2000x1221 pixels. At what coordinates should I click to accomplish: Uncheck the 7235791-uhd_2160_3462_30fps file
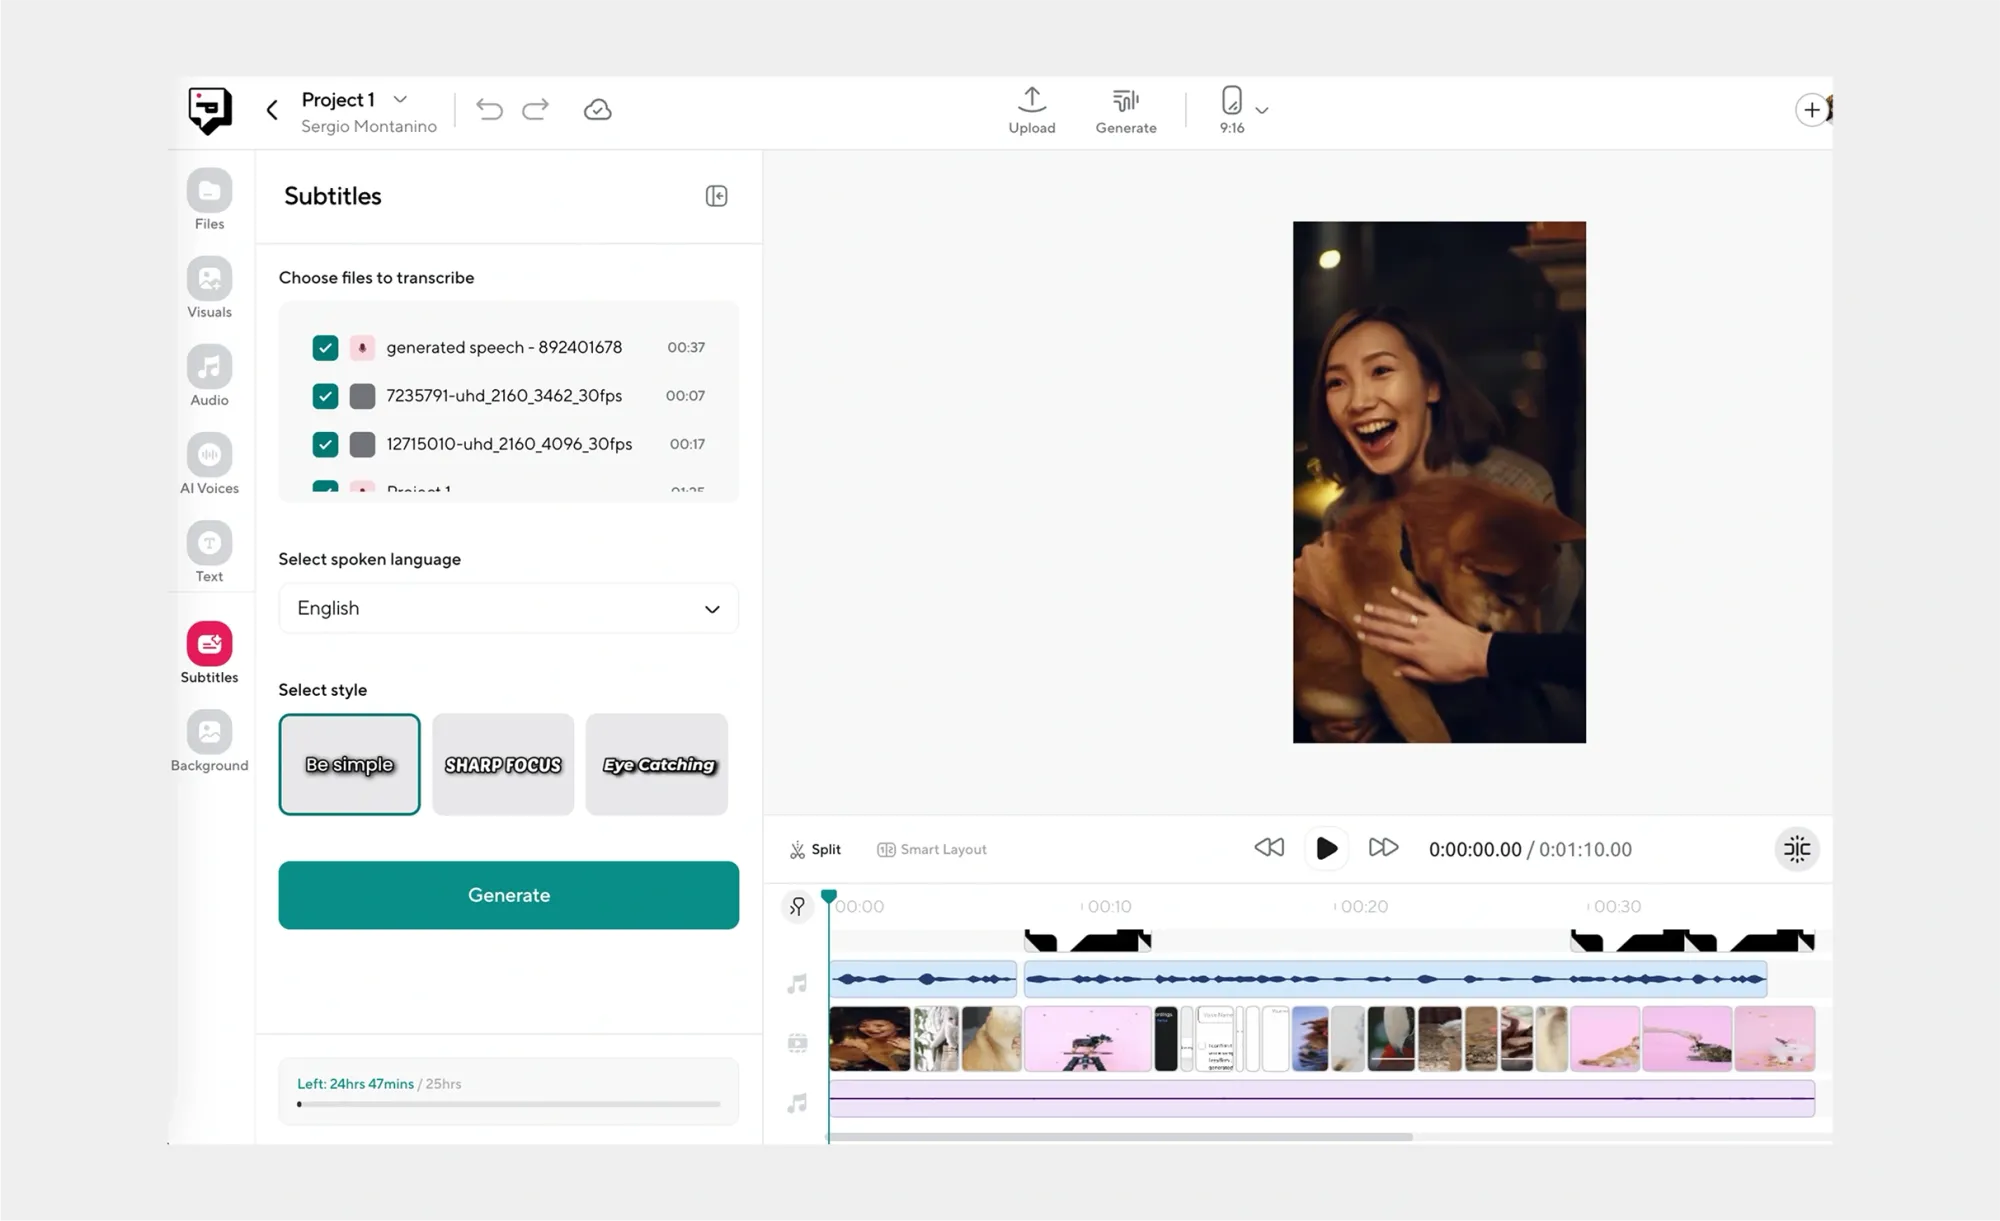[x=325, y=396]
